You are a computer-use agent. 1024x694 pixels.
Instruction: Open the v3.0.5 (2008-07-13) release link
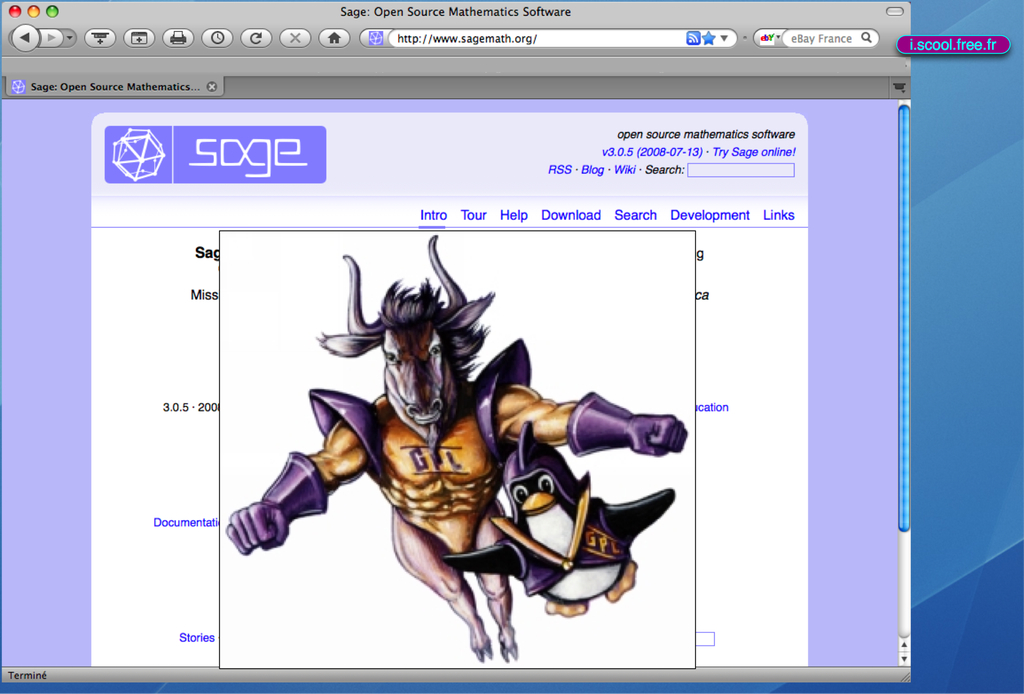pos(652,152)
